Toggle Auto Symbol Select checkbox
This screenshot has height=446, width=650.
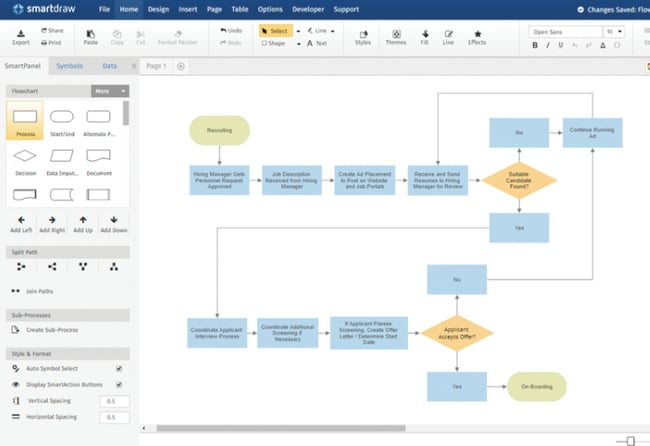tap(119, 368)
